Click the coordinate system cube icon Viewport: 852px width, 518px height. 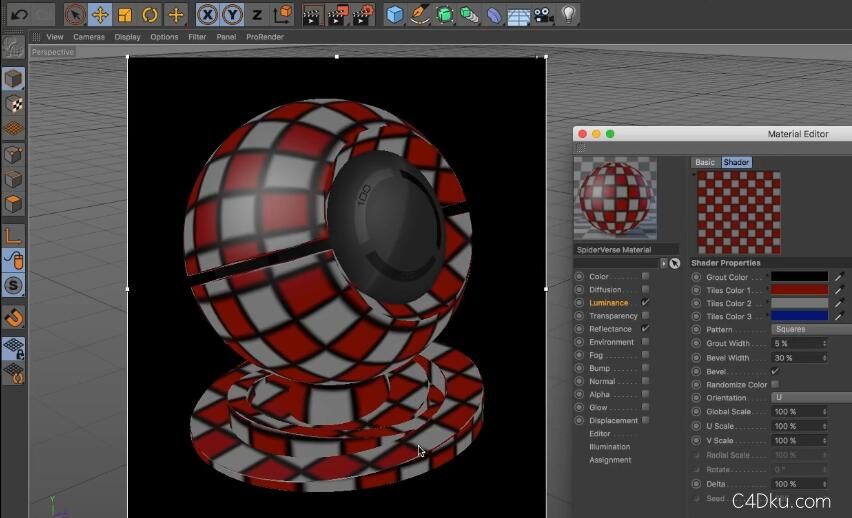point(283,14)
